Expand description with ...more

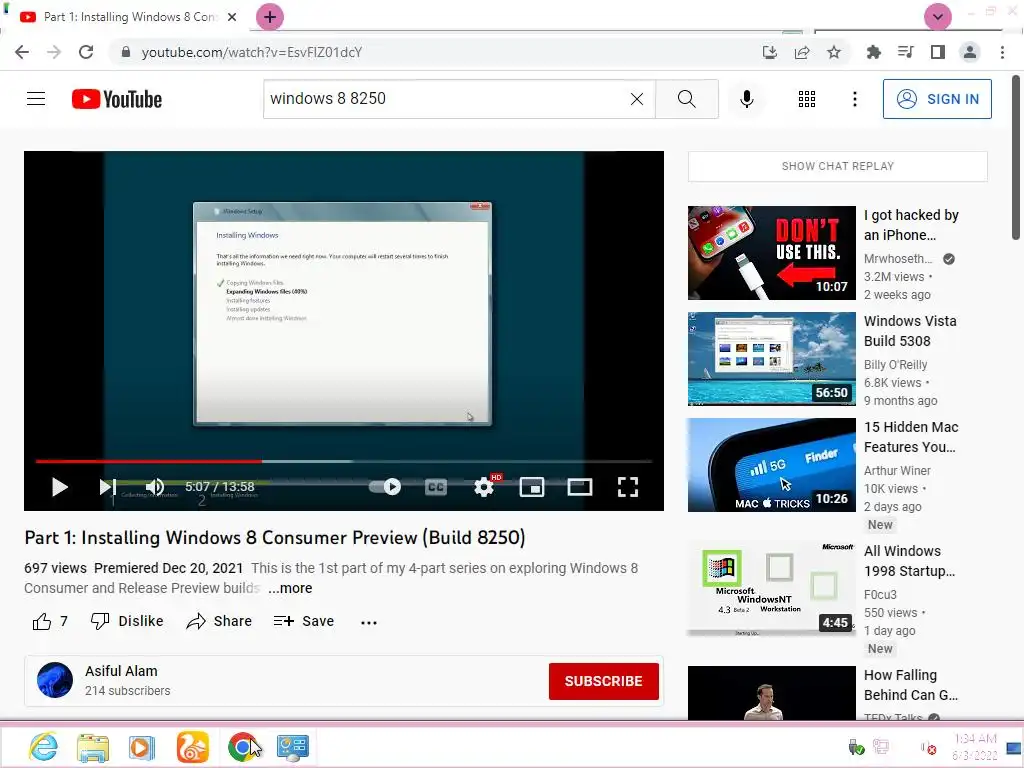tap(291, 588)
